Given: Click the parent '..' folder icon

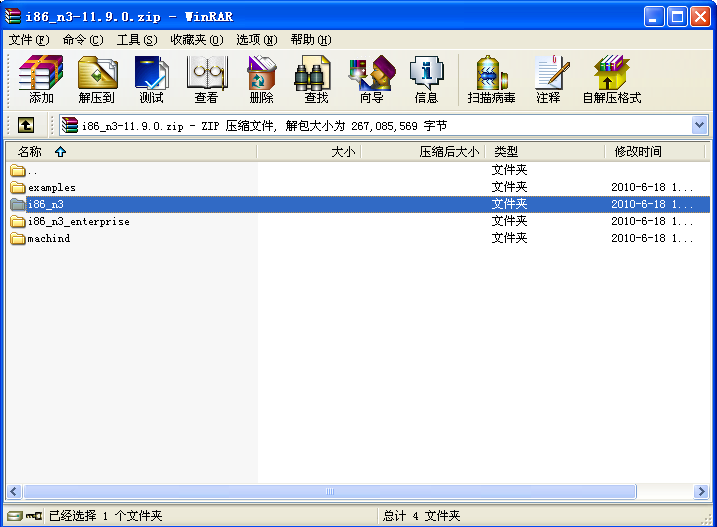Looking at the screenshot, I should pos(18,171).
